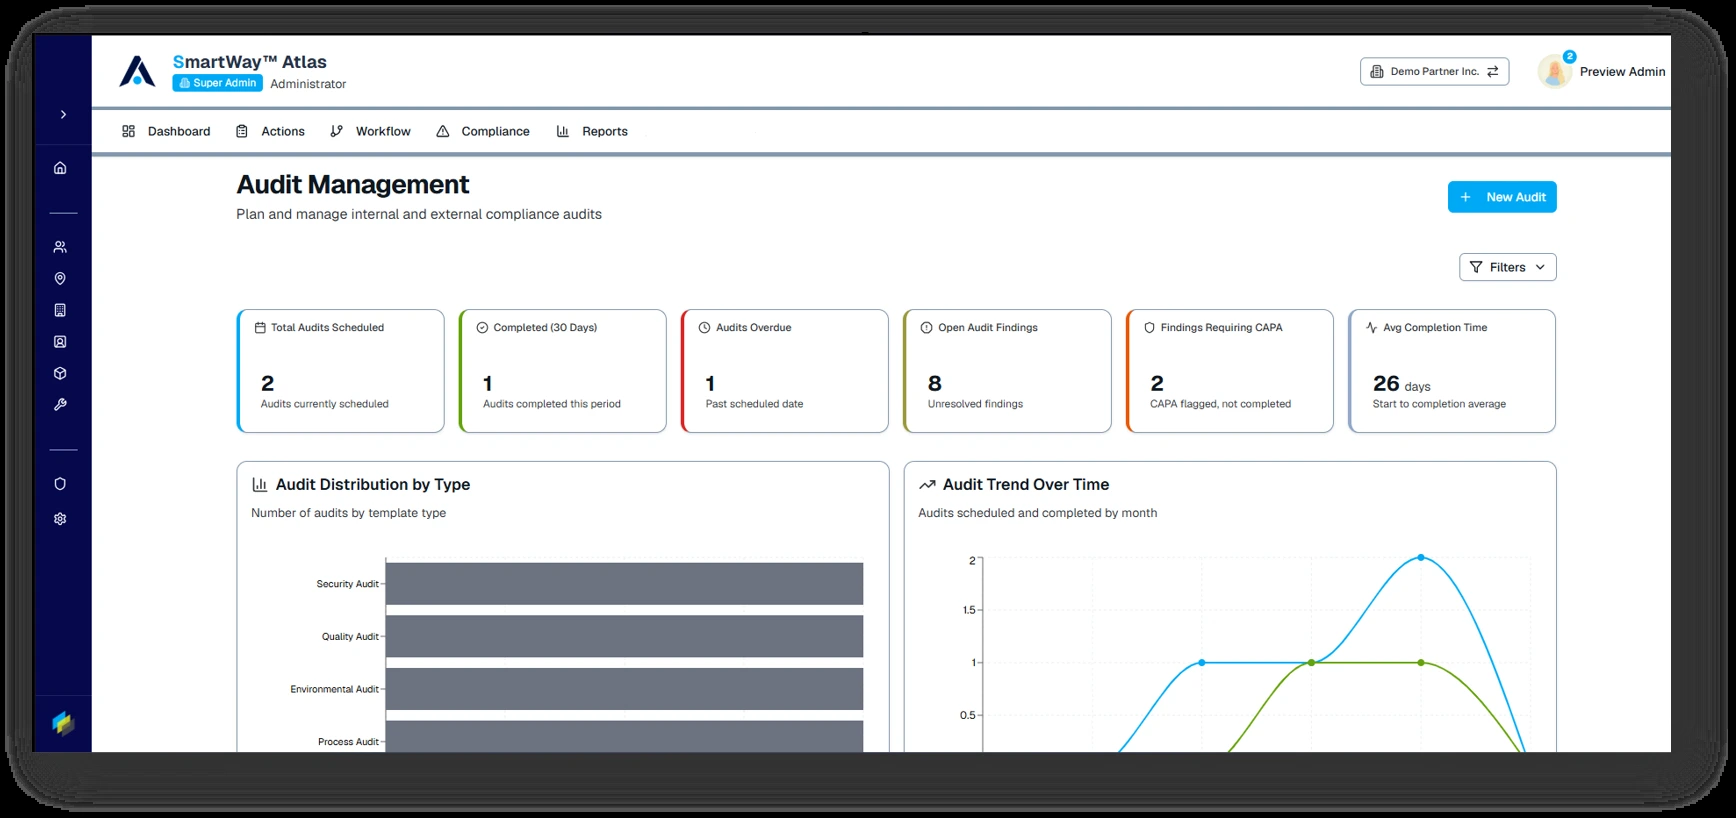Click the Audit Management heading
The height and width of the screenshot is (818, 1736).
point(353,185)
